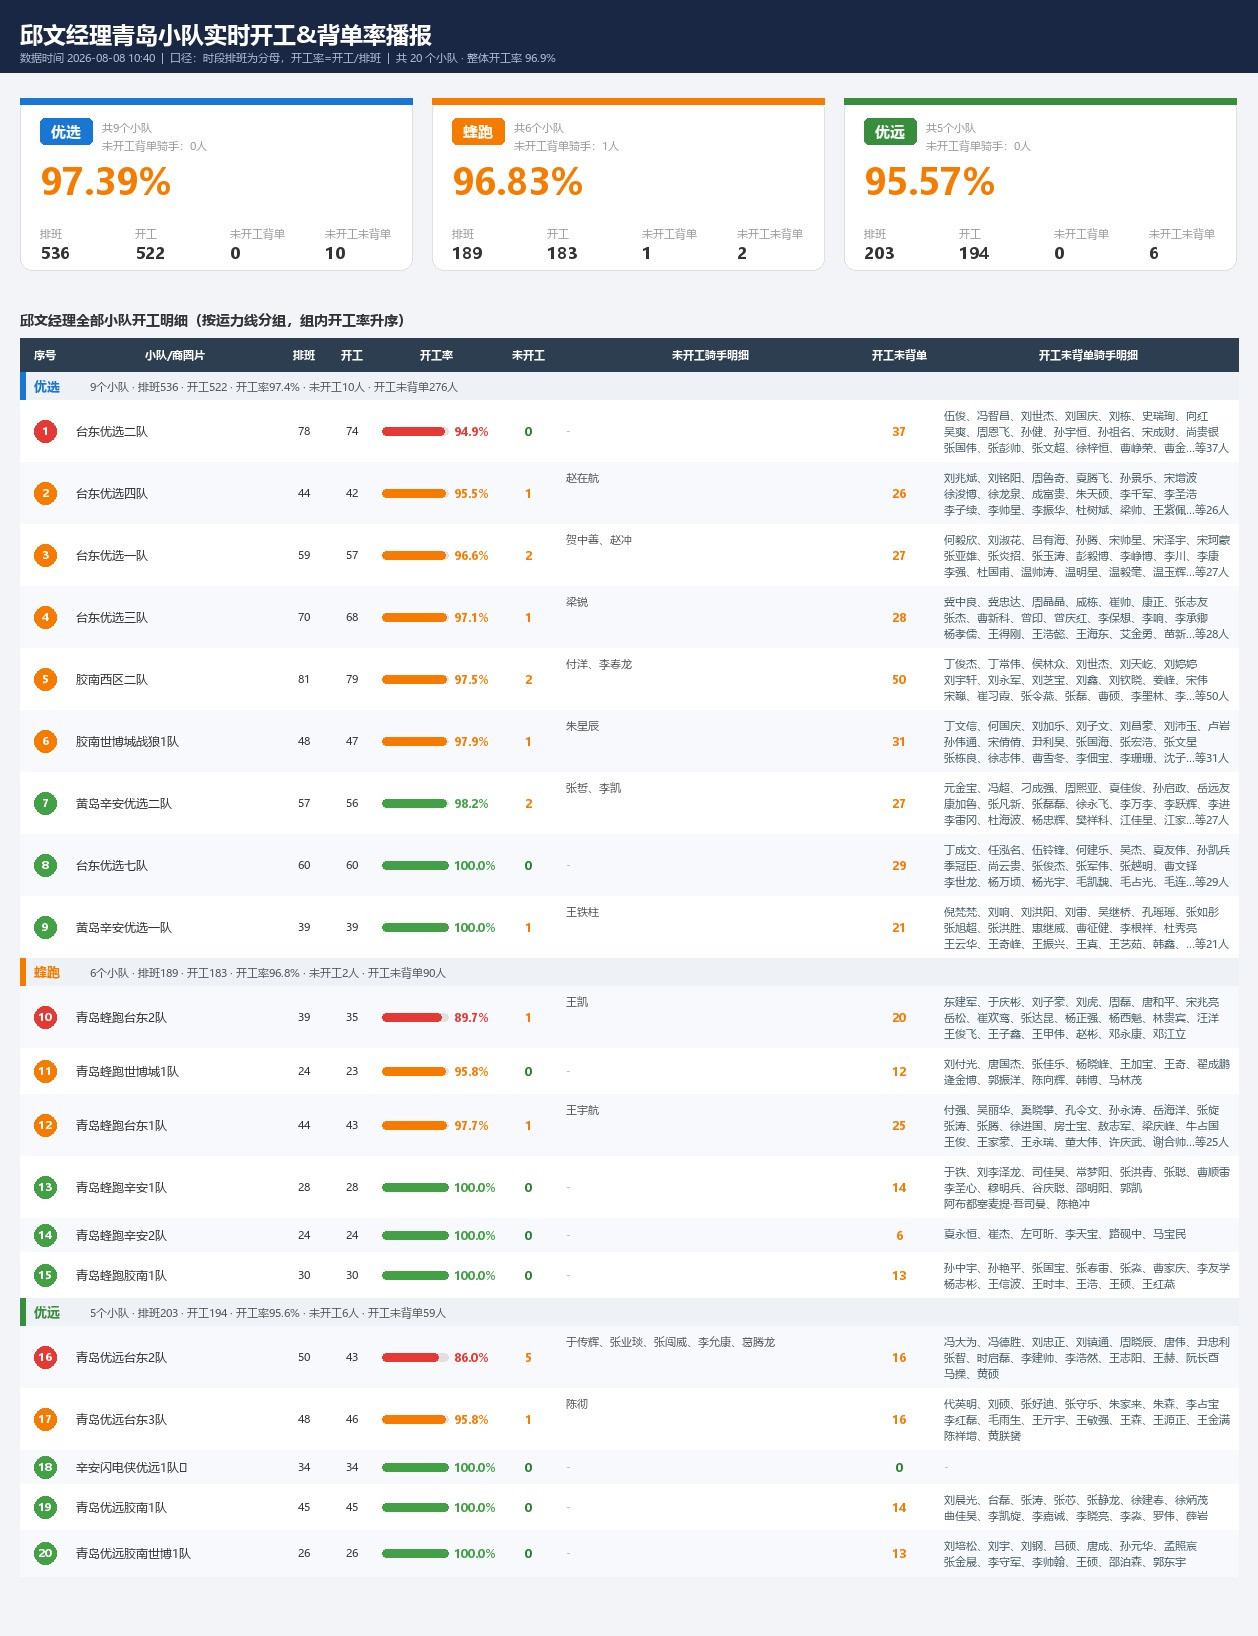The width and height of the screenshot is (1258, 1636).
Task: Click not-working rider name 王宇航
Action: click(x=582, y=1110)
